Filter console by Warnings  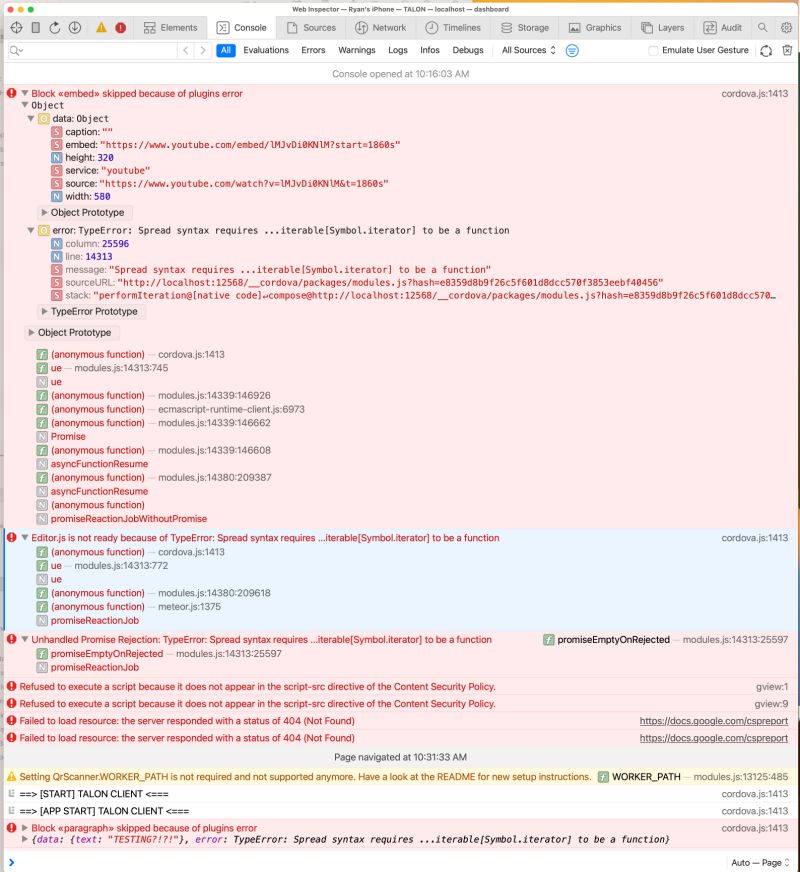tap(356, 50)
